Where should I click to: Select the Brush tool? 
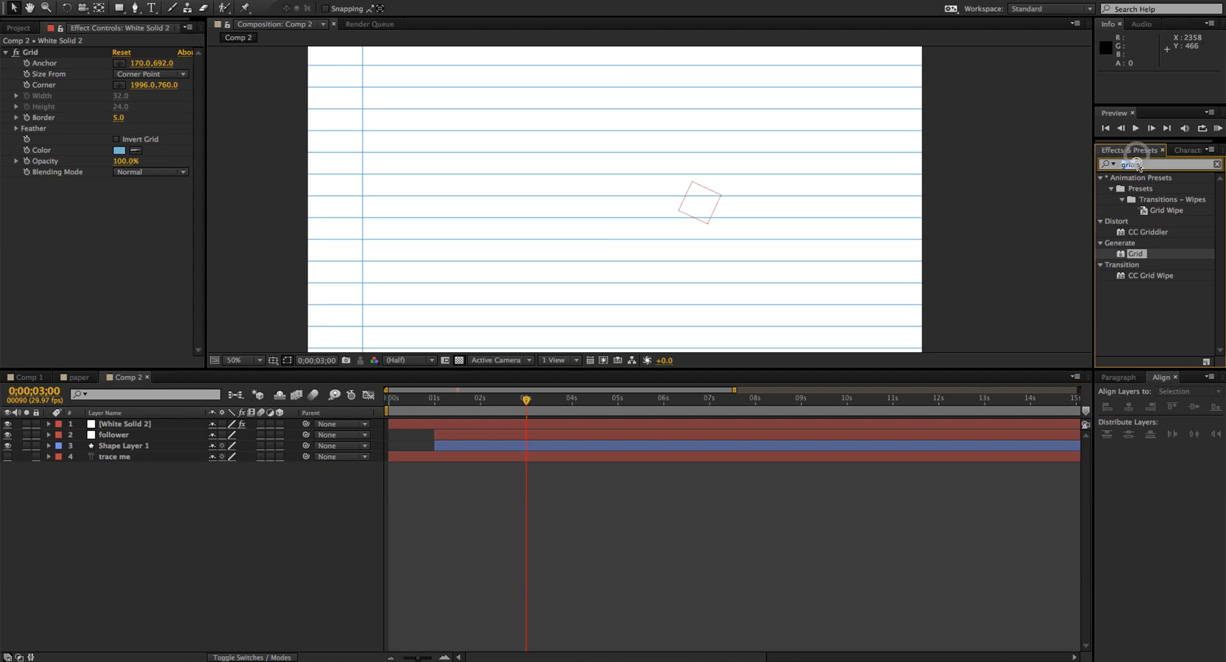pyautogui.click(x=171, y=8)
